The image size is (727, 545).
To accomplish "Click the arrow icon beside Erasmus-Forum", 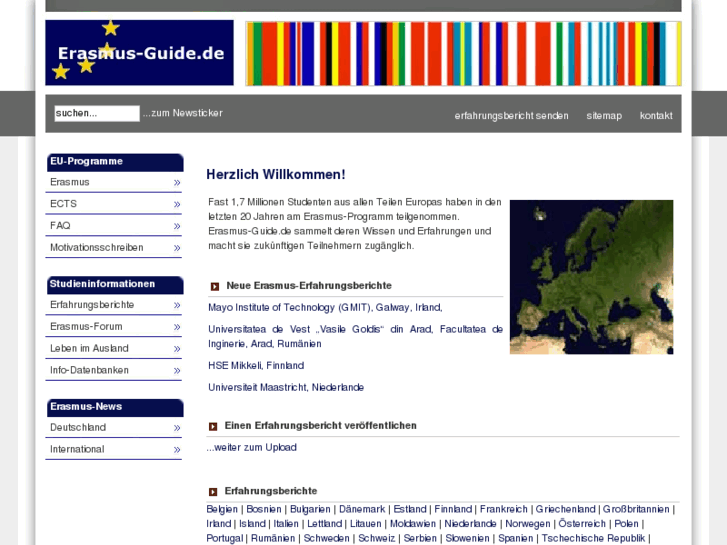I will (x=177, y=327).
